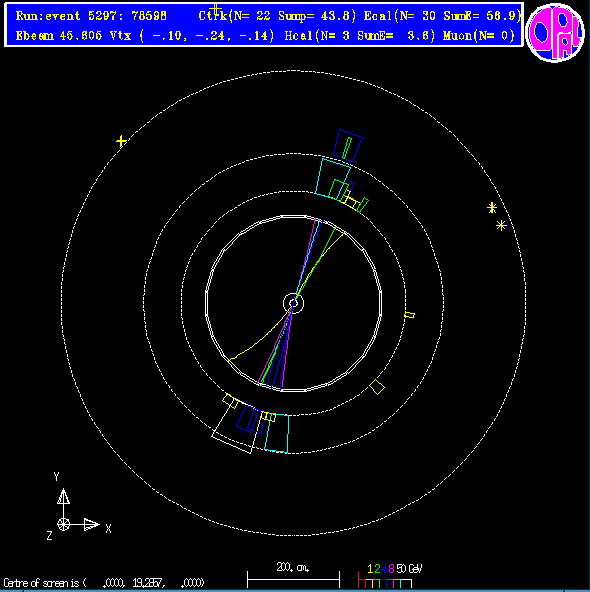Click the upper yellow asterisk muon hit
Viewport: 590px width, 592px height.
(x=492, y=208)
